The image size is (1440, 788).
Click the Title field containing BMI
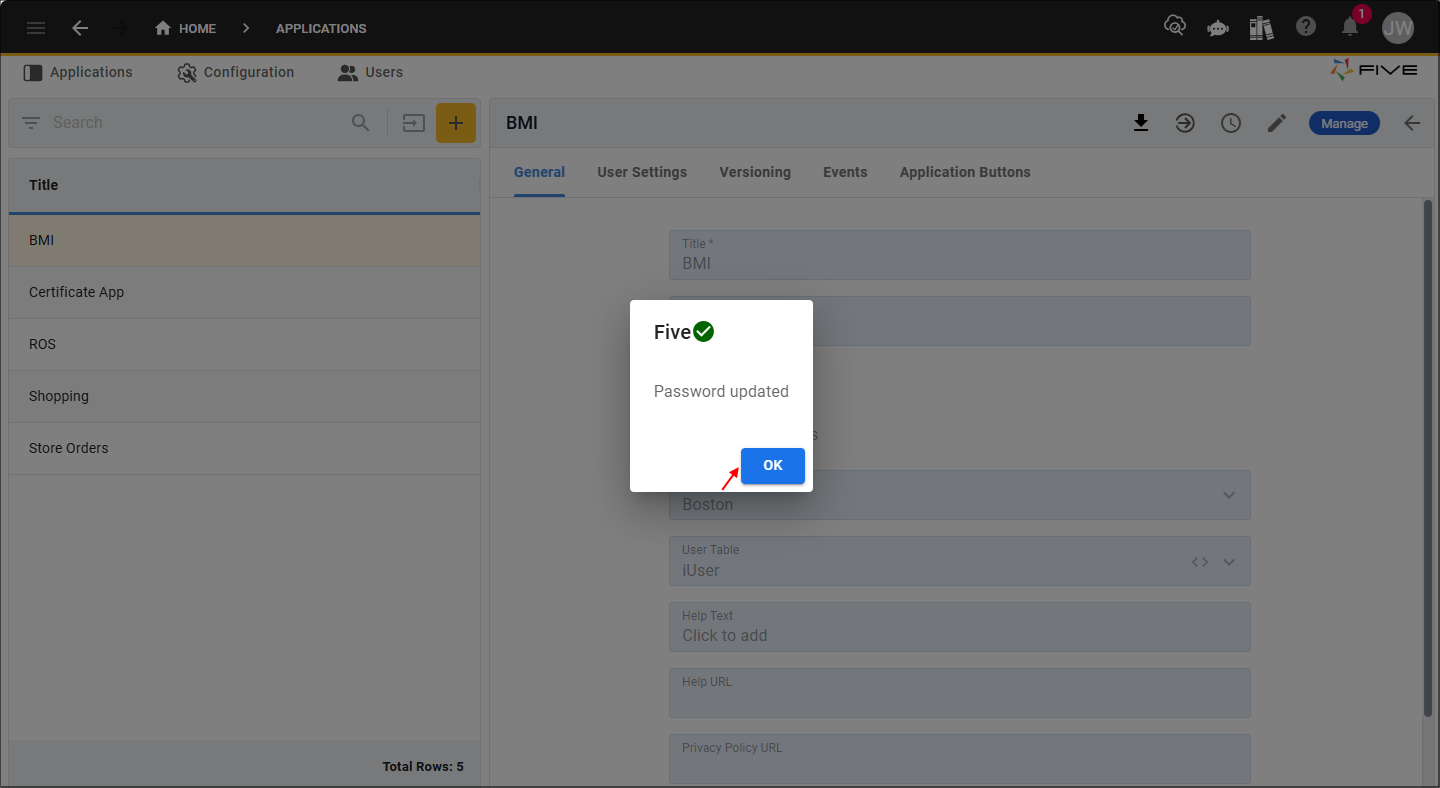coord(960,255)
